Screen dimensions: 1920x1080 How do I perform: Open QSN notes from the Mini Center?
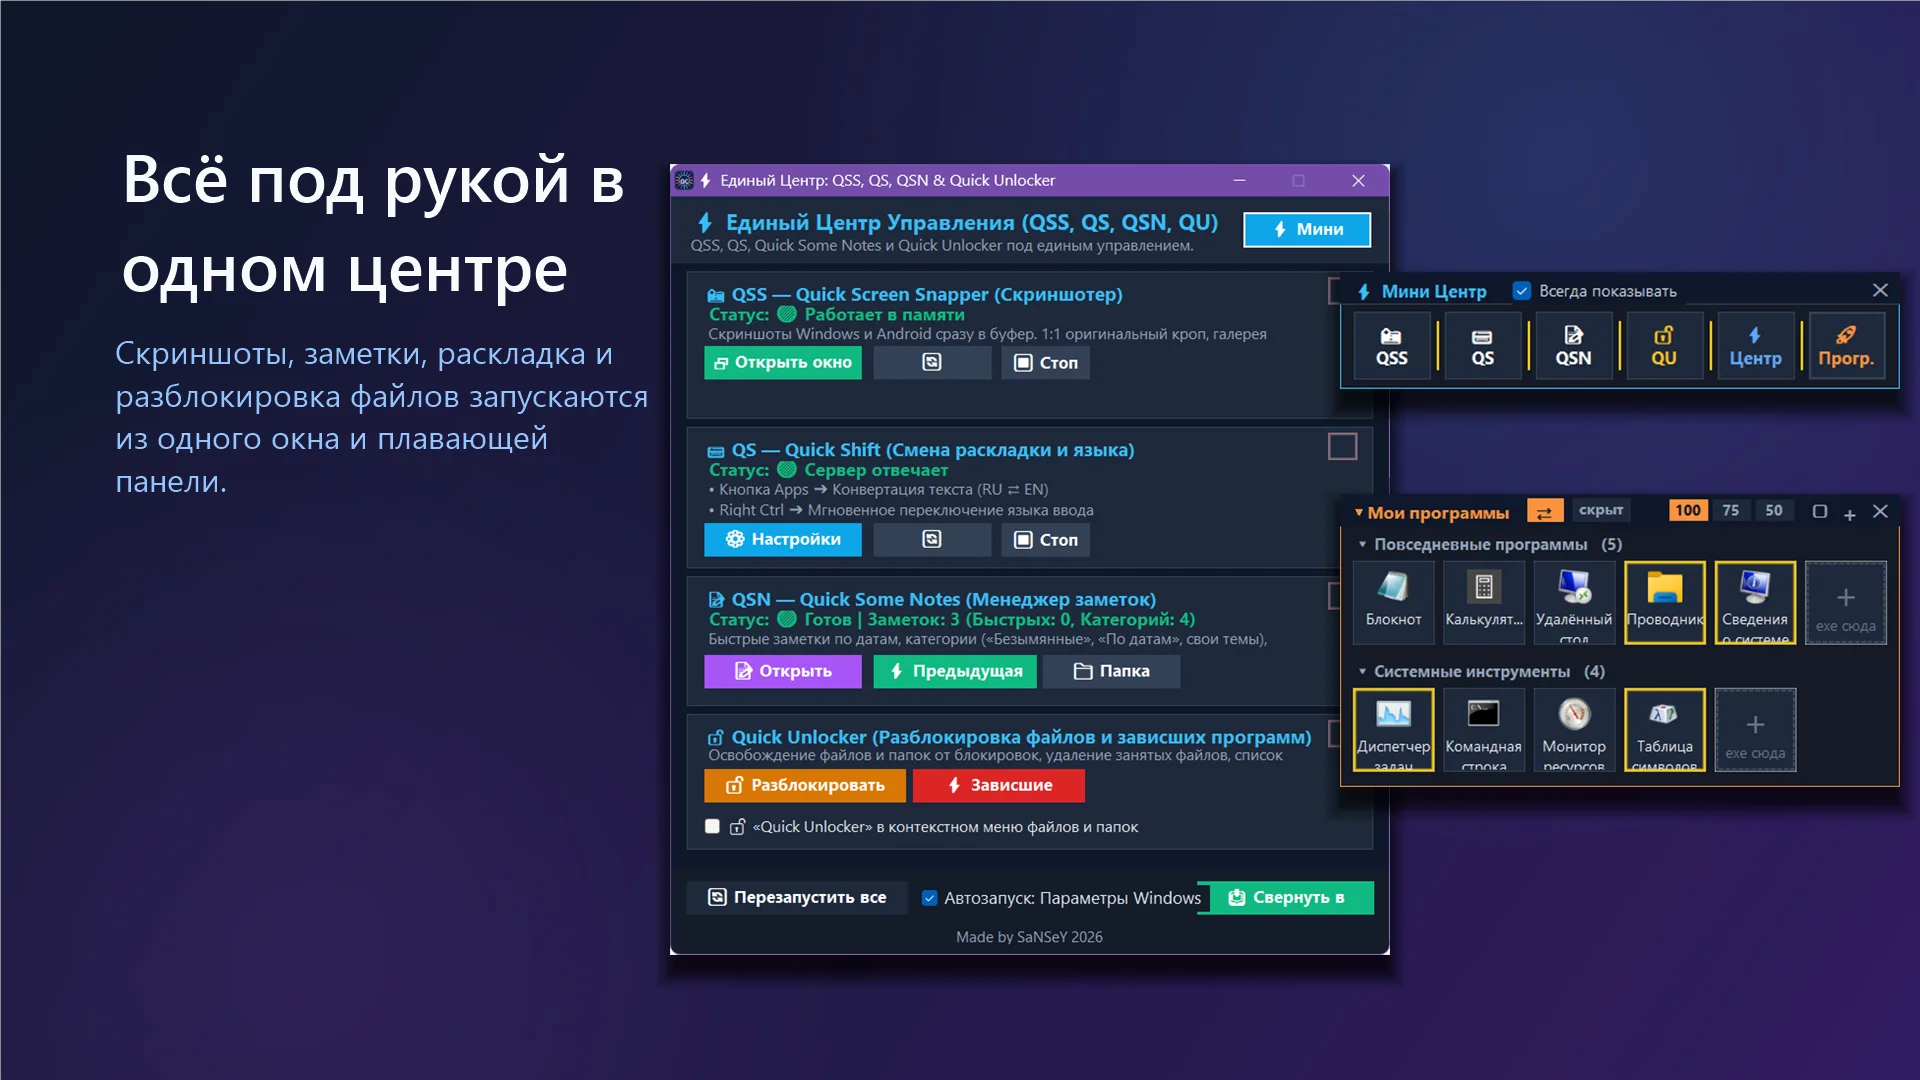point(1573,346)
